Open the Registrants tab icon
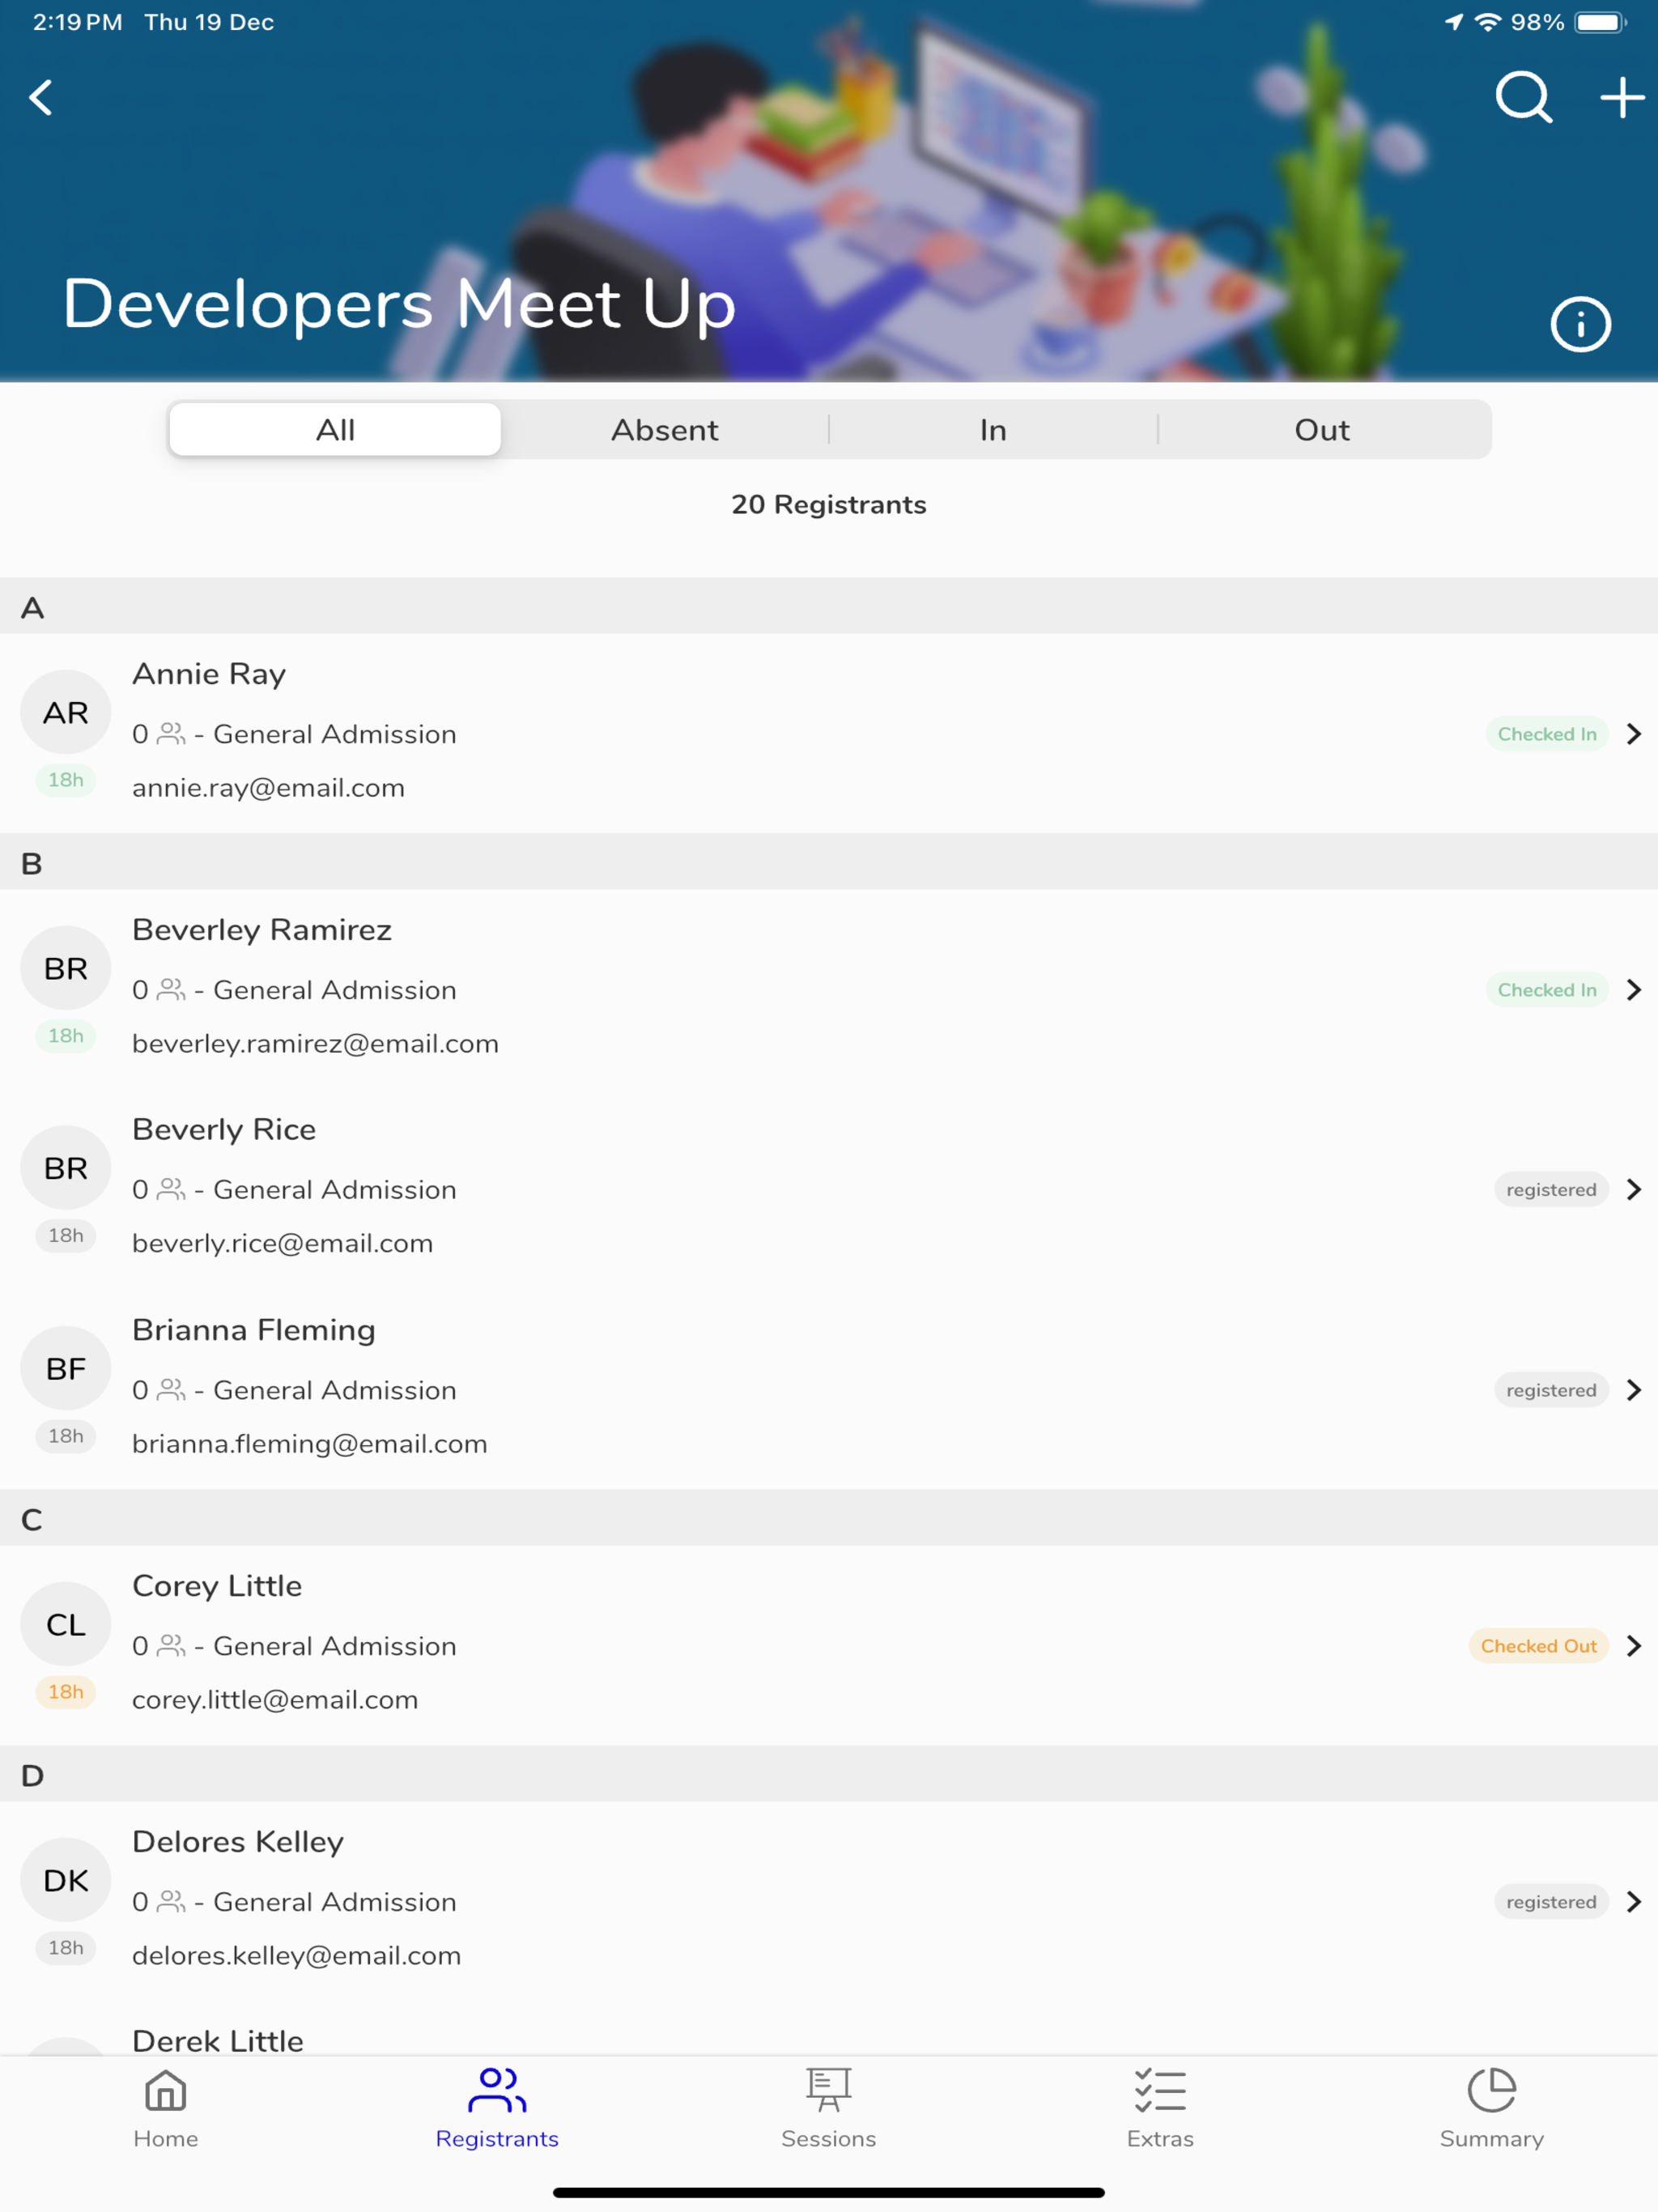This screenshot has width=1658, height=2212. [x=497, y=2090]
